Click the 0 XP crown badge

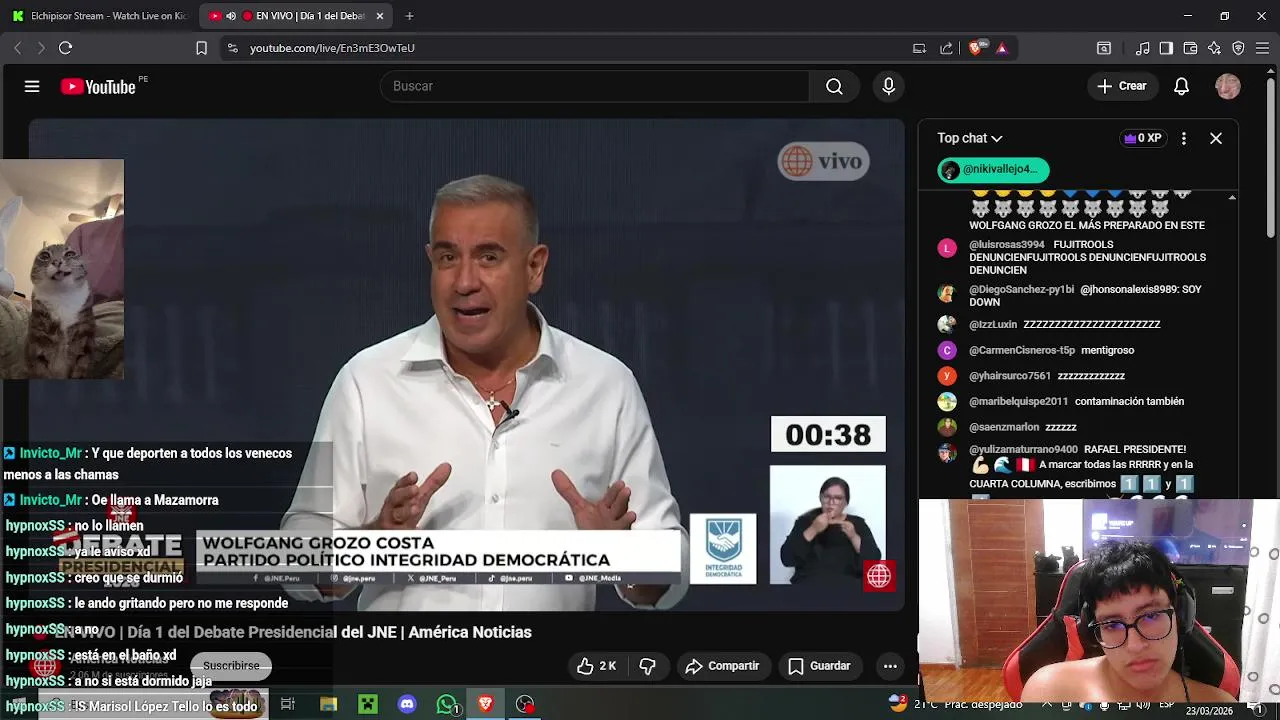[x=1142, y=138]
